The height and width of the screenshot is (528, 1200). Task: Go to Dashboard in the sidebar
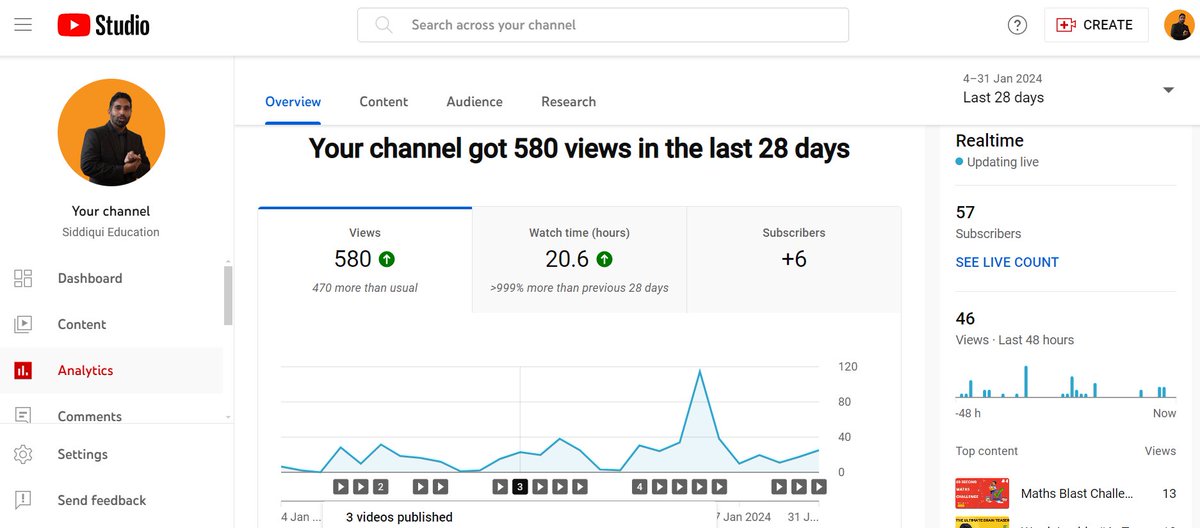tap(111, 278)
